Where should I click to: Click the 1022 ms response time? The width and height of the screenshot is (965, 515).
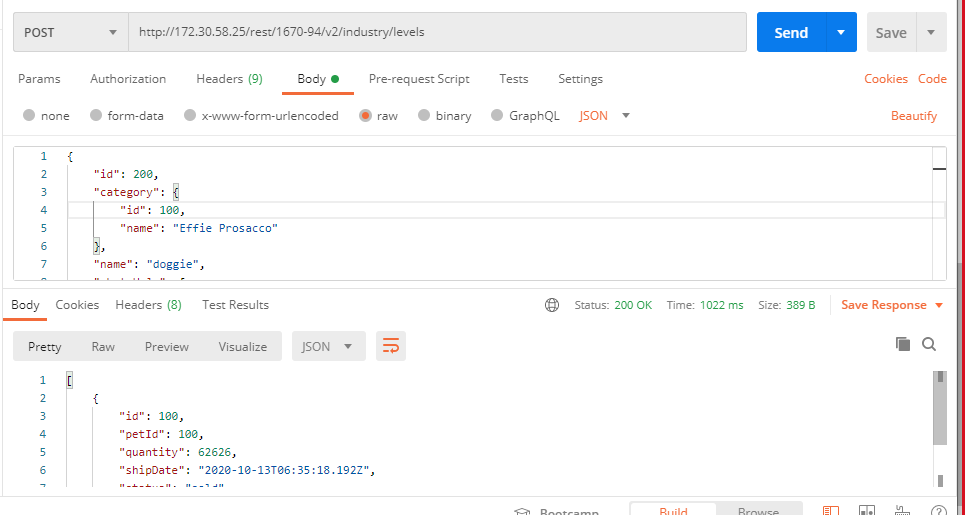[x=721, y=305]
